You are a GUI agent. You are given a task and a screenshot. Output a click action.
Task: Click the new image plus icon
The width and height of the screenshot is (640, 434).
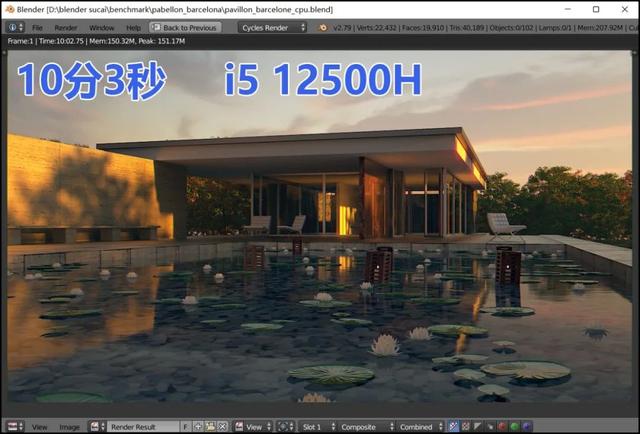point(198,427)
